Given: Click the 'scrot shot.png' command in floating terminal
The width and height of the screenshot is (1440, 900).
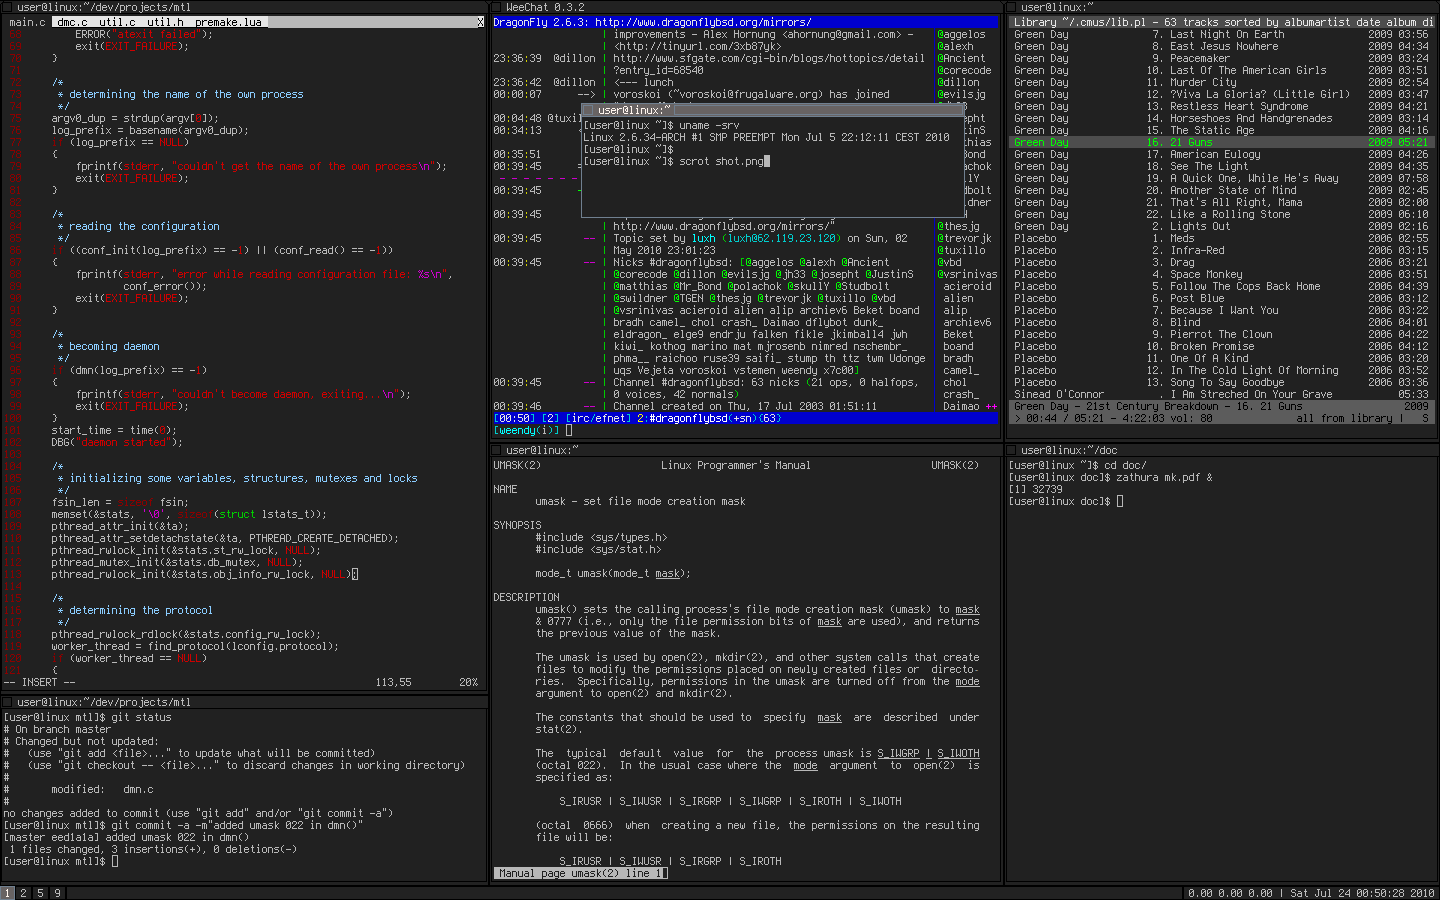Looking at the screenshot, I should pos(721,161).
